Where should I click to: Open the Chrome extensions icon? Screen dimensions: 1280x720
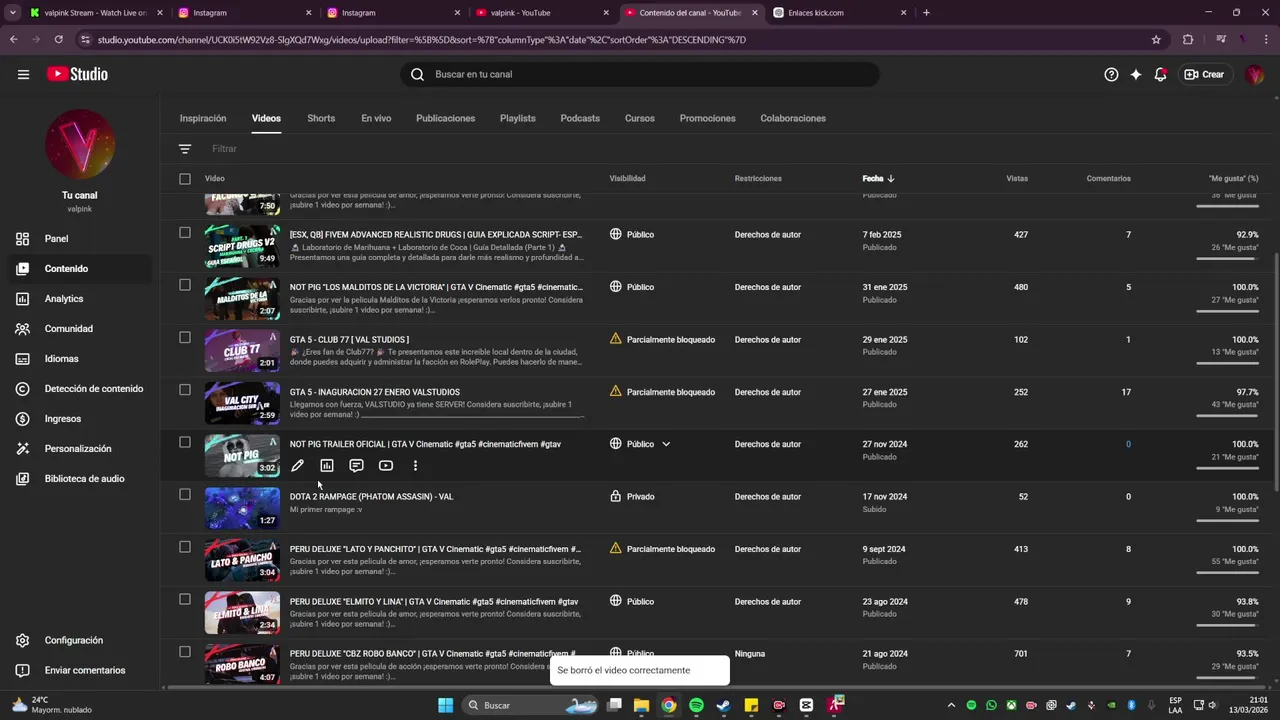1188,40
